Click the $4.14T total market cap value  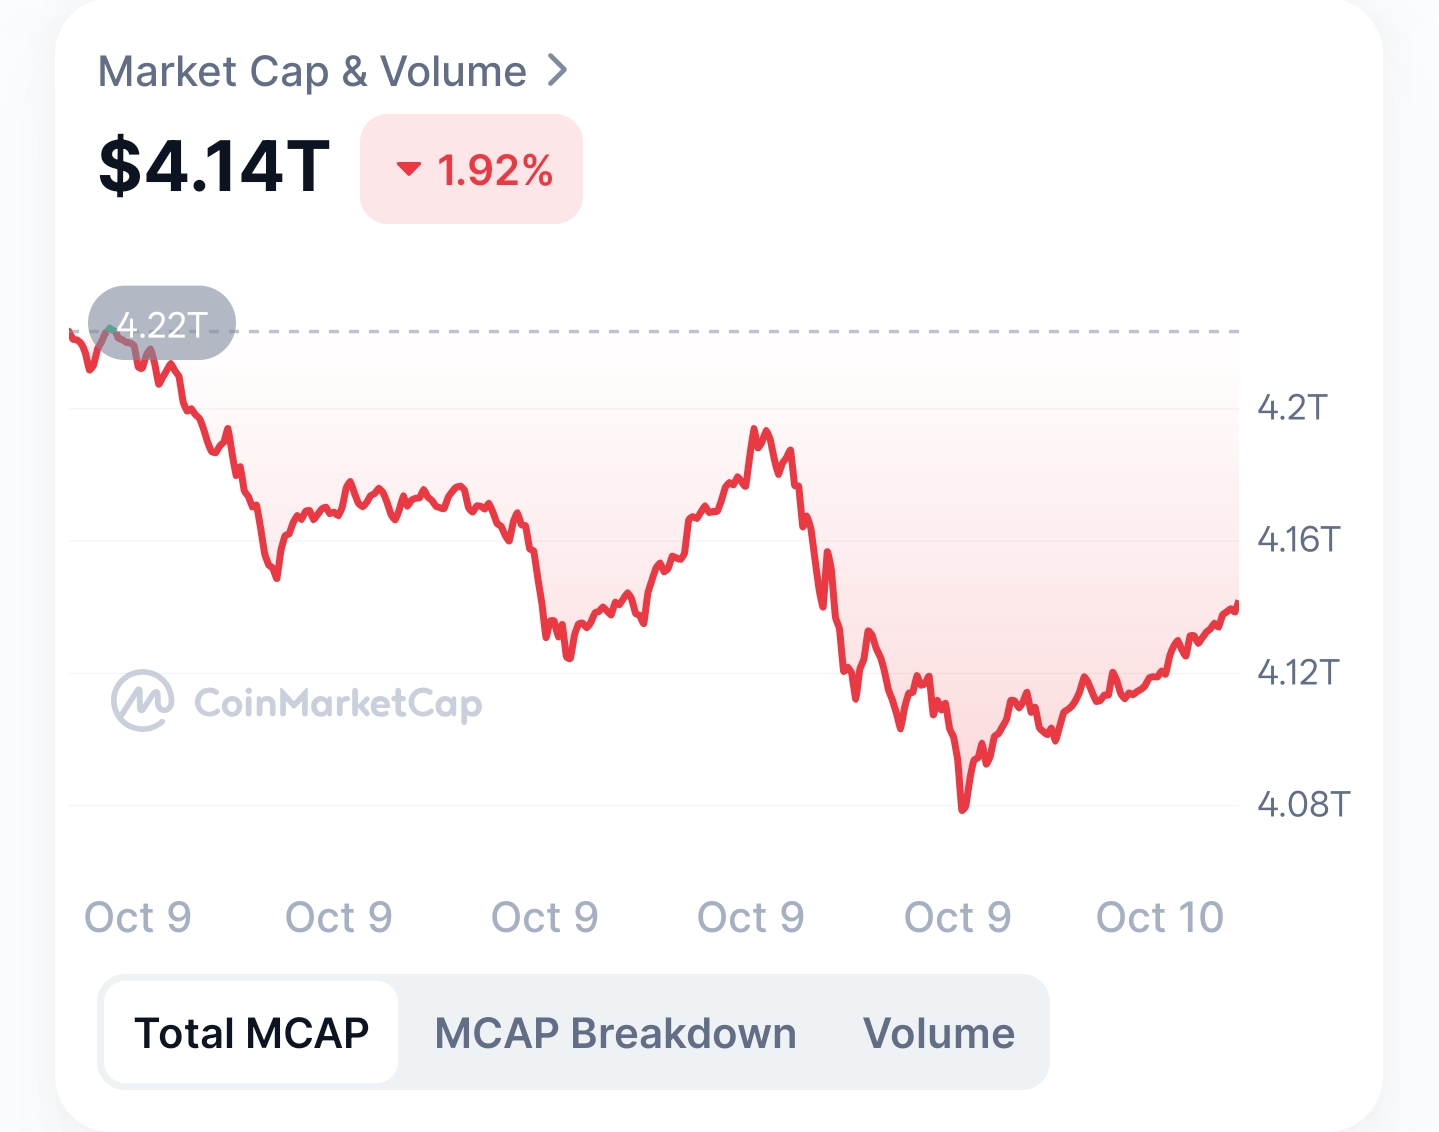[x=214, y=166]
